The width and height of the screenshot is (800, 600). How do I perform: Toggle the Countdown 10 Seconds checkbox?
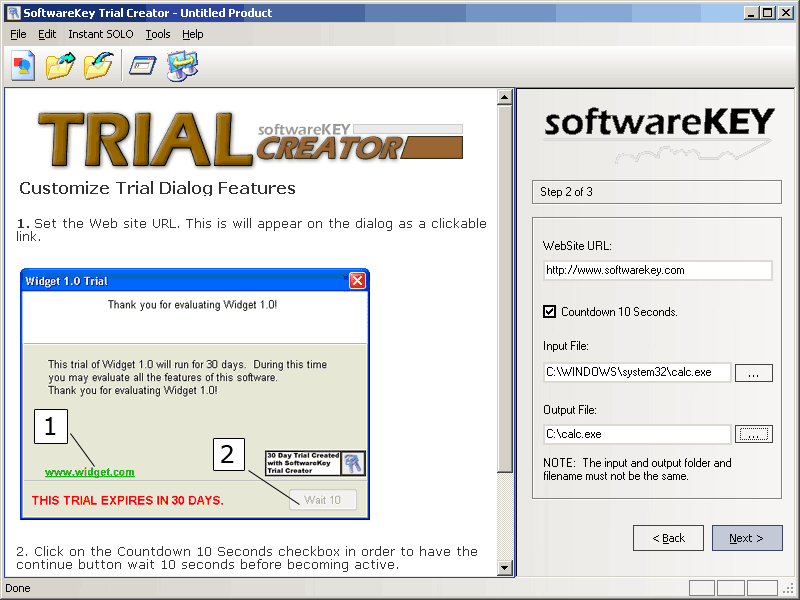(x=549, y=311)
